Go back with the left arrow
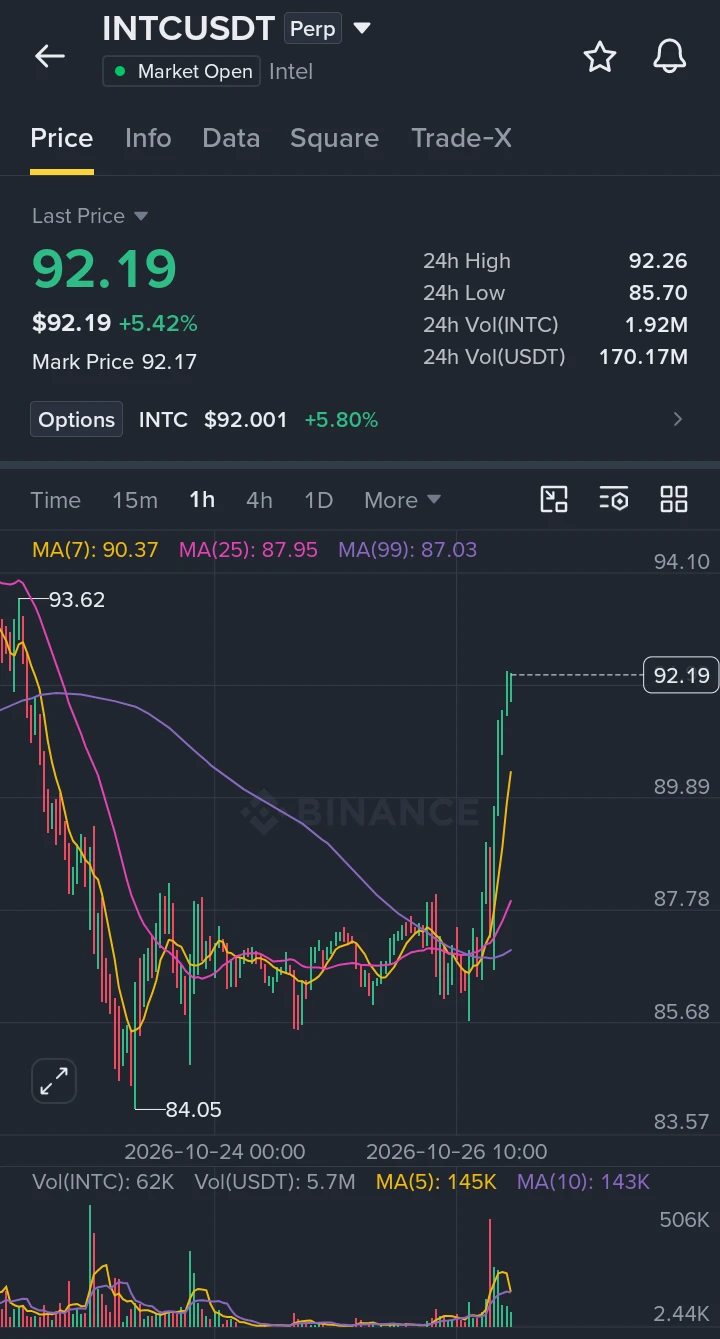The image size is (720, 1339). [x=50, y=56]
